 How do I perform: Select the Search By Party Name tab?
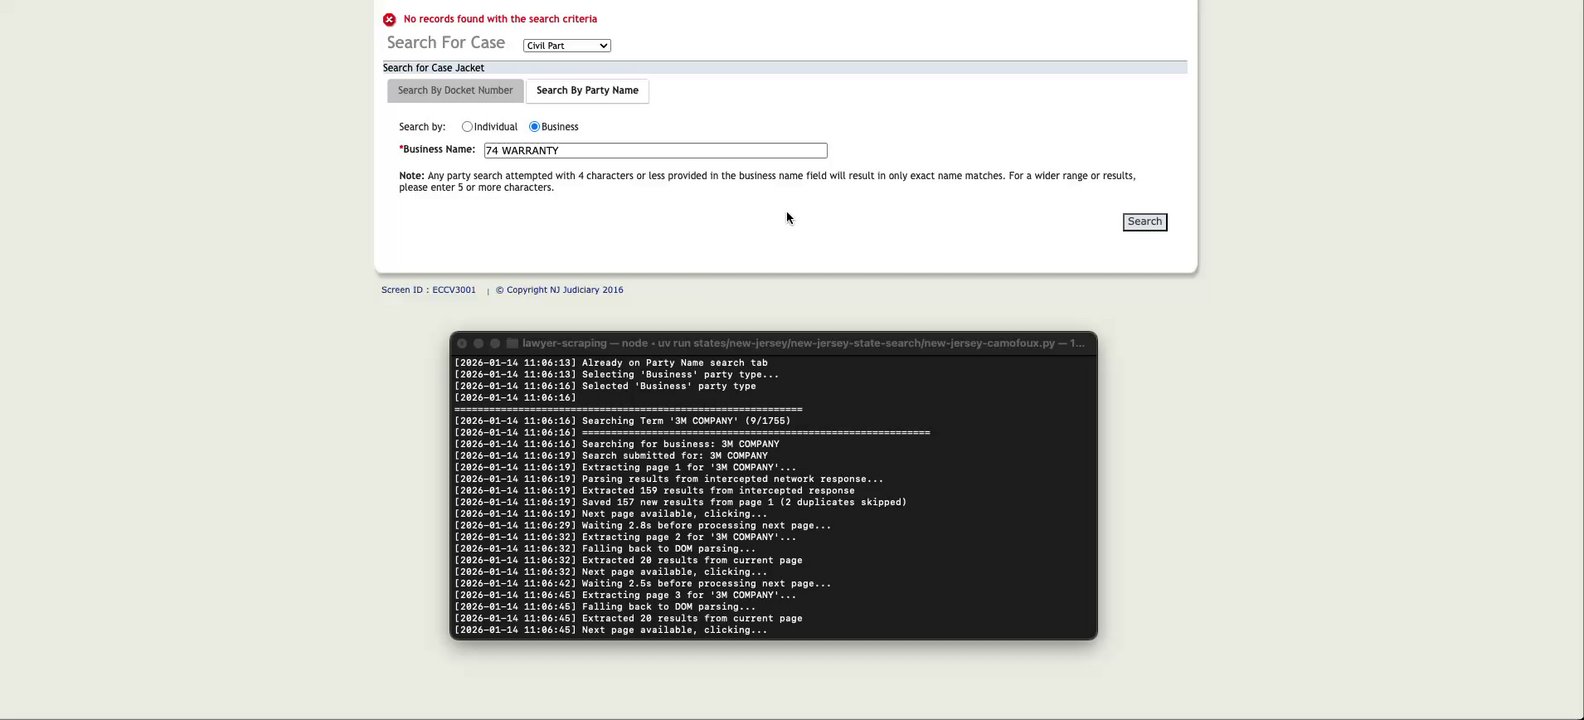(x=587, y=91)
